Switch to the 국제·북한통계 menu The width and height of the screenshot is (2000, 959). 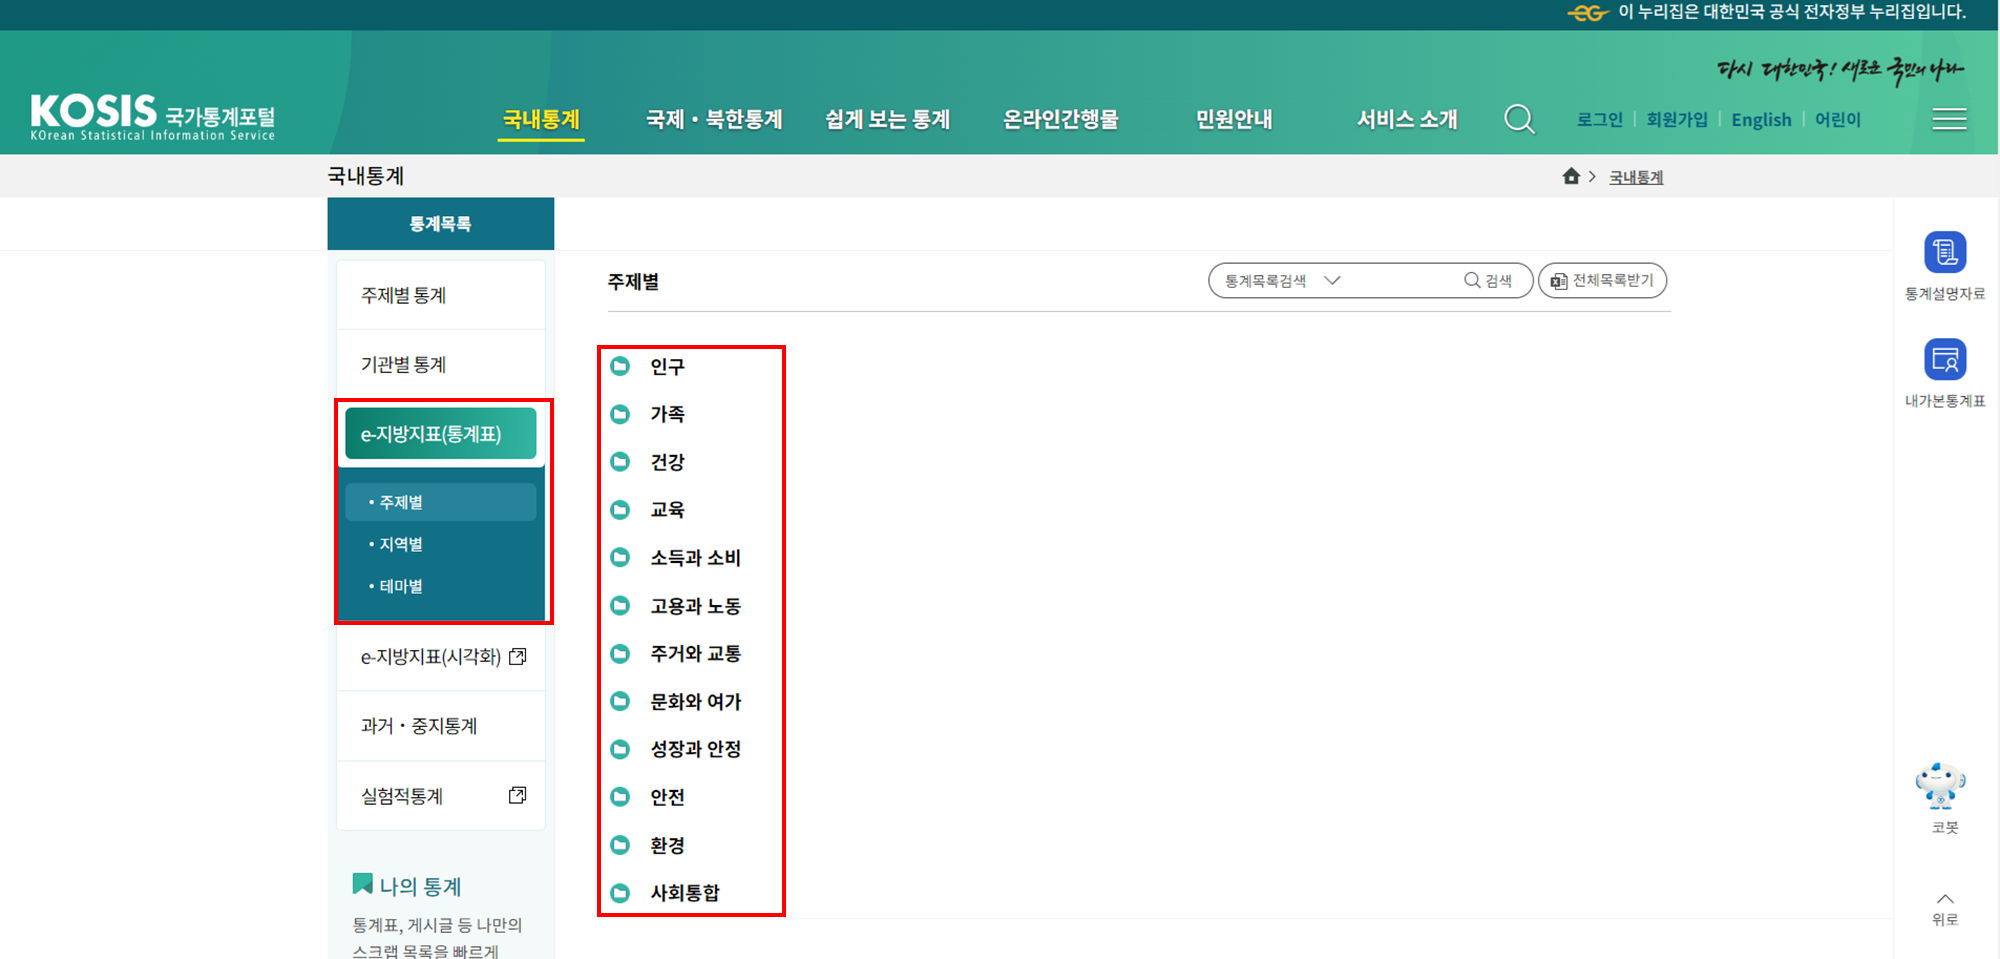[713, 118]
